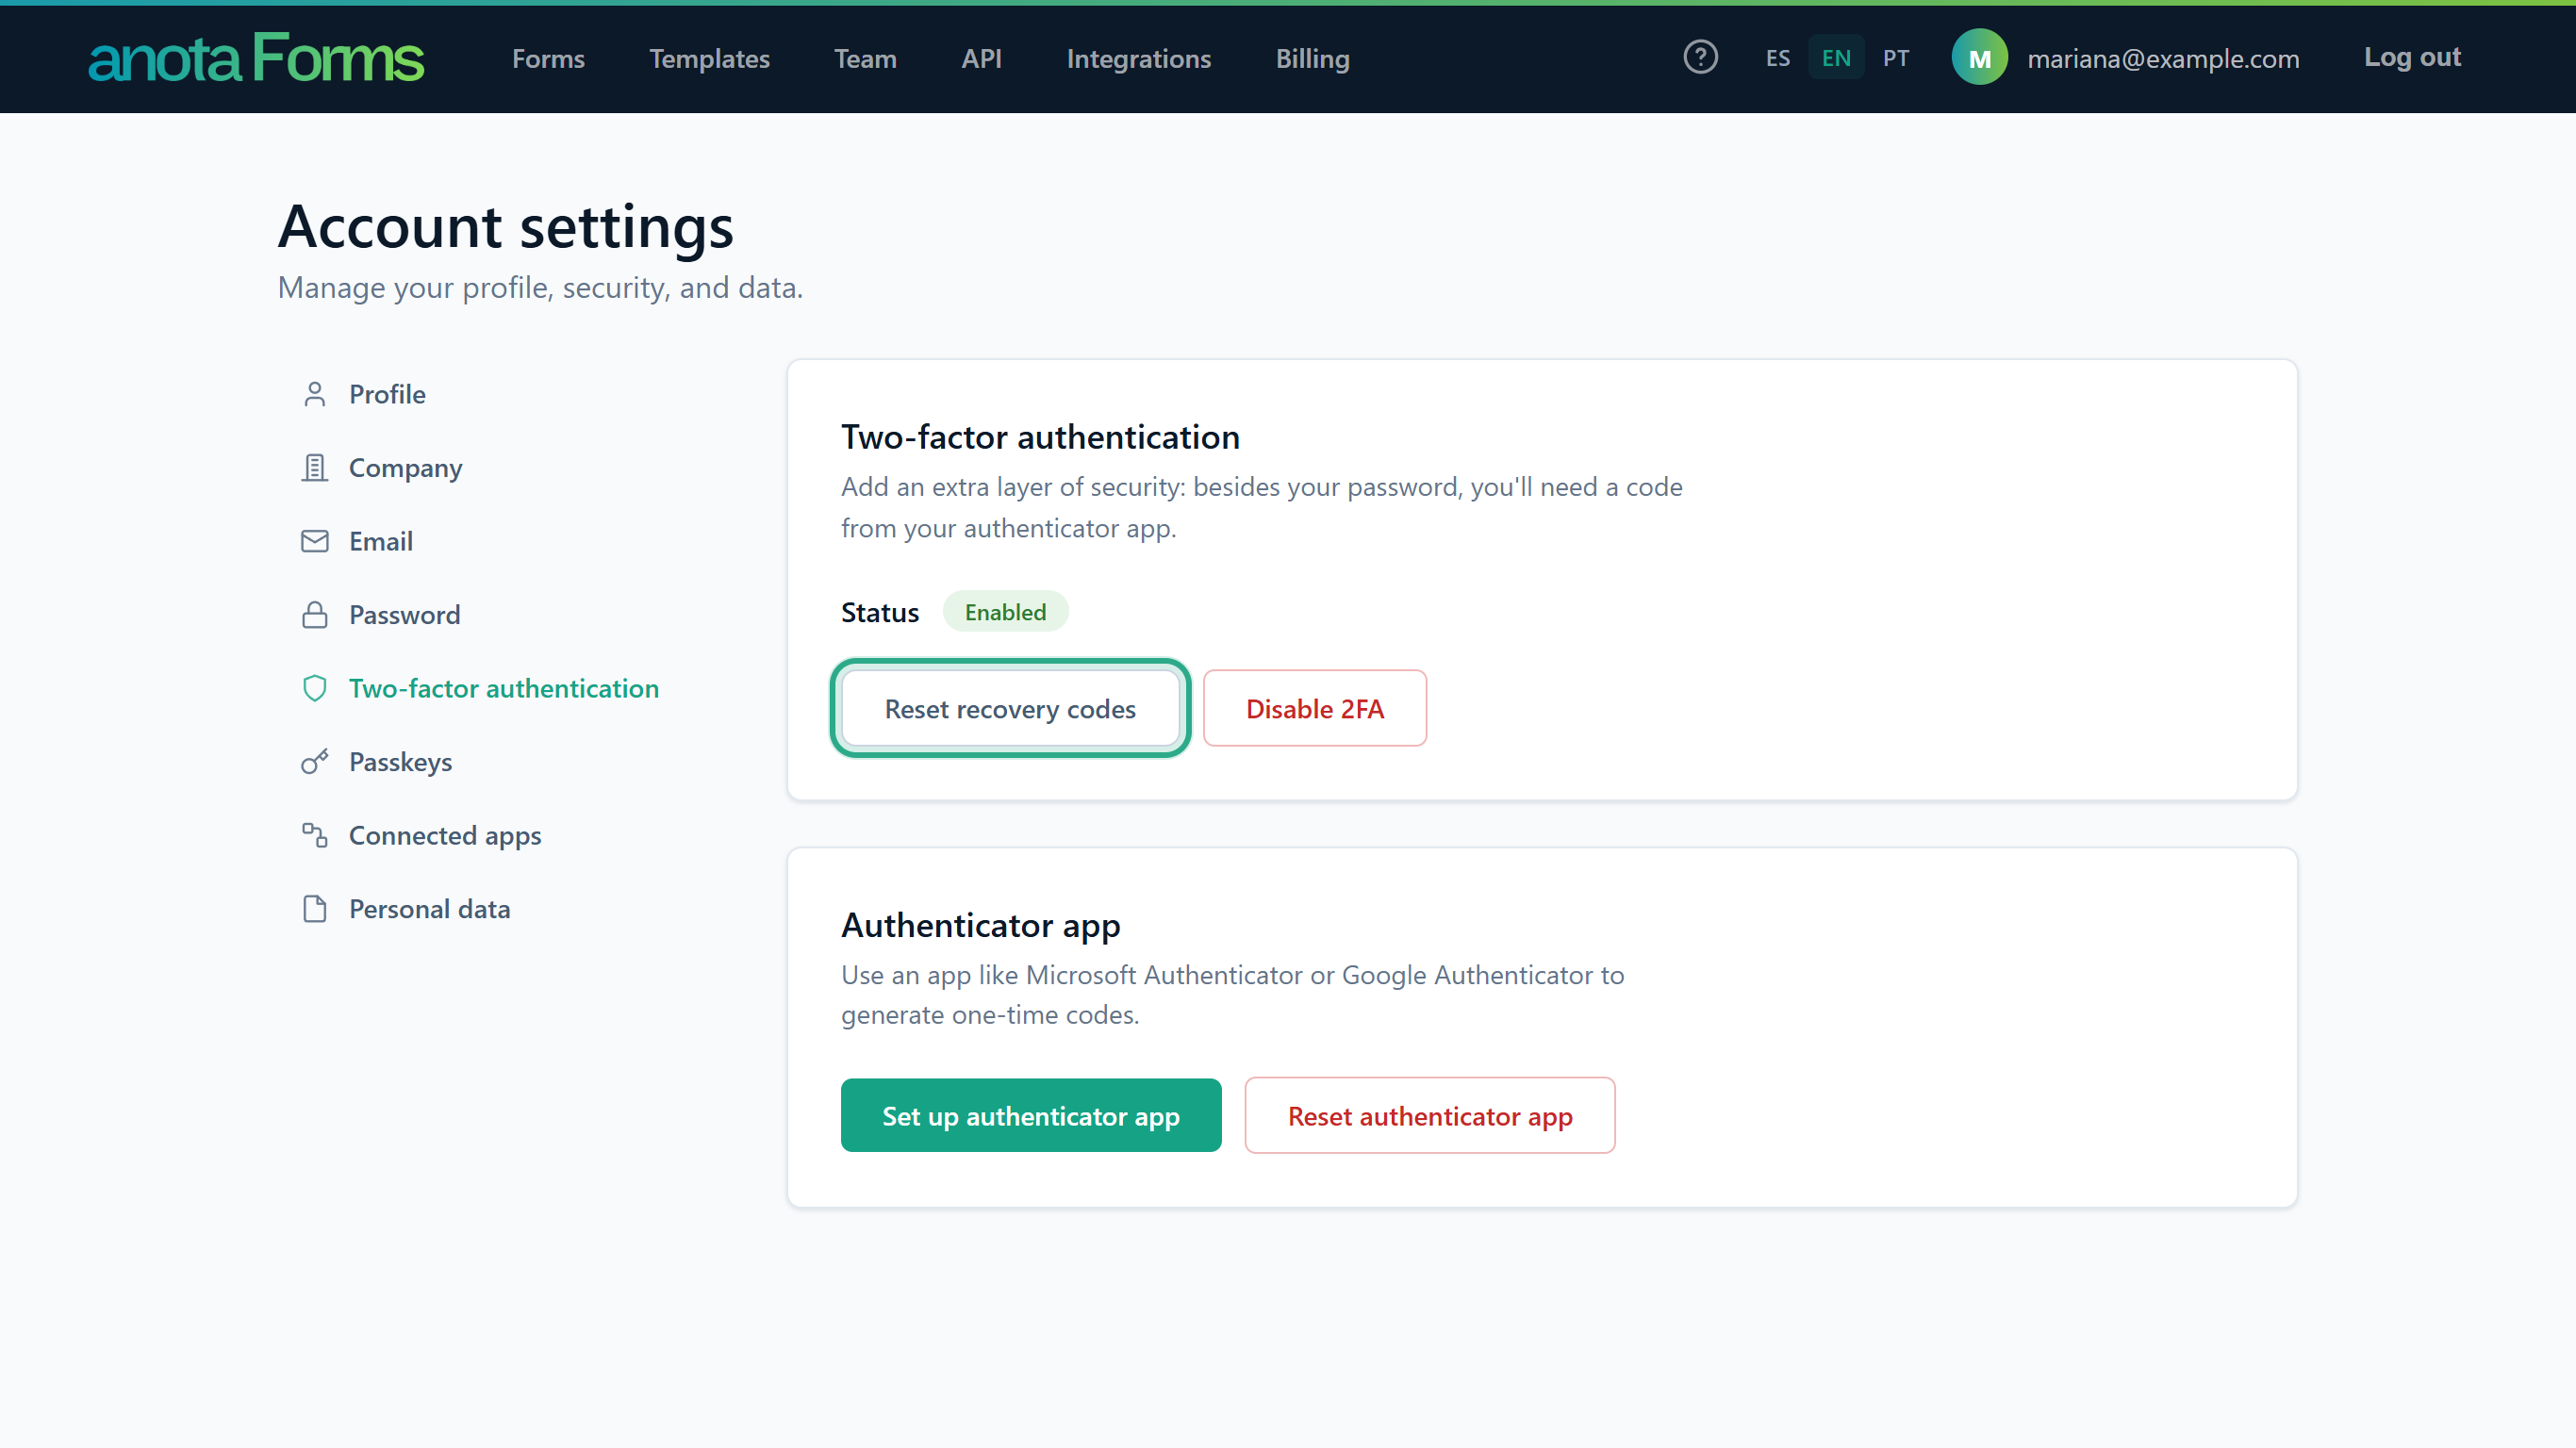Click the Connected apps icon

[x=314, y=835]
